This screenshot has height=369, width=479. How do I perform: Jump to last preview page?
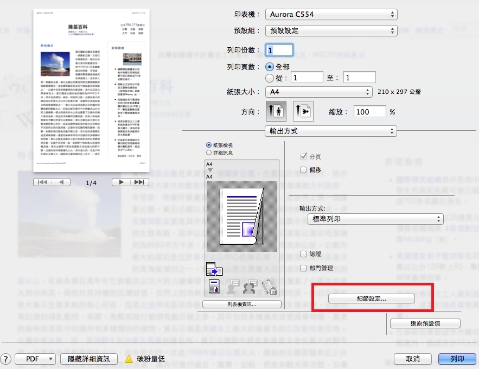point(139,182)
